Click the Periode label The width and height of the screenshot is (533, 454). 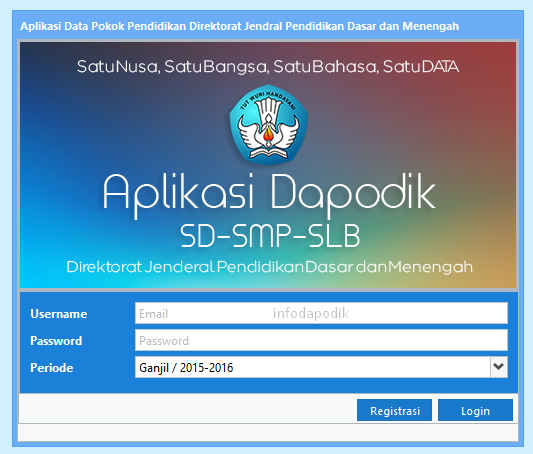click(52, 368)
